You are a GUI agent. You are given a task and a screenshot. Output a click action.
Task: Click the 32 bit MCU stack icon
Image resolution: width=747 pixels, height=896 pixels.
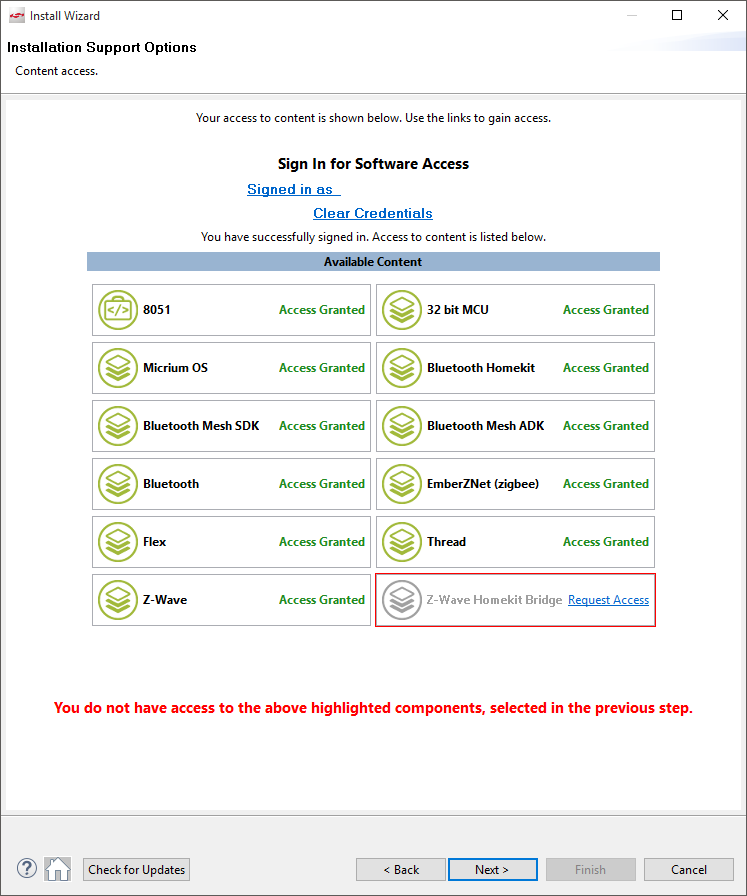(x=402, y=310)
